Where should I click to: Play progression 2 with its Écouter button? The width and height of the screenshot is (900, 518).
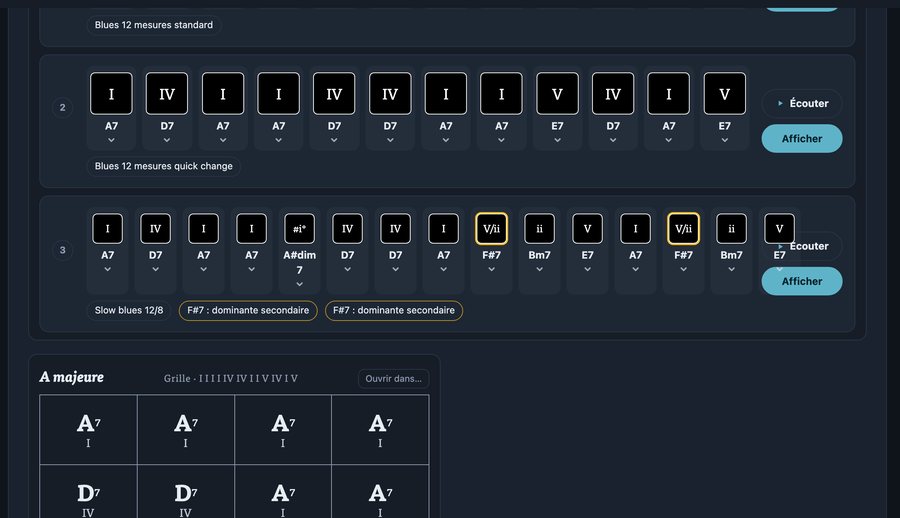point(802,103)
